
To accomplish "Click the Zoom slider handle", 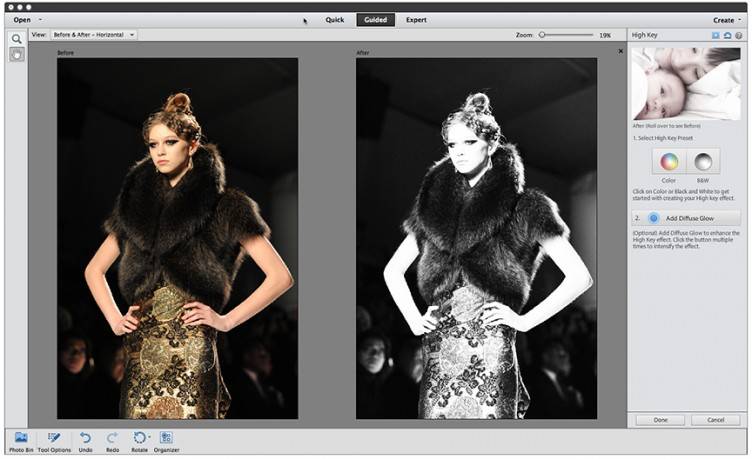I will 542,34.
